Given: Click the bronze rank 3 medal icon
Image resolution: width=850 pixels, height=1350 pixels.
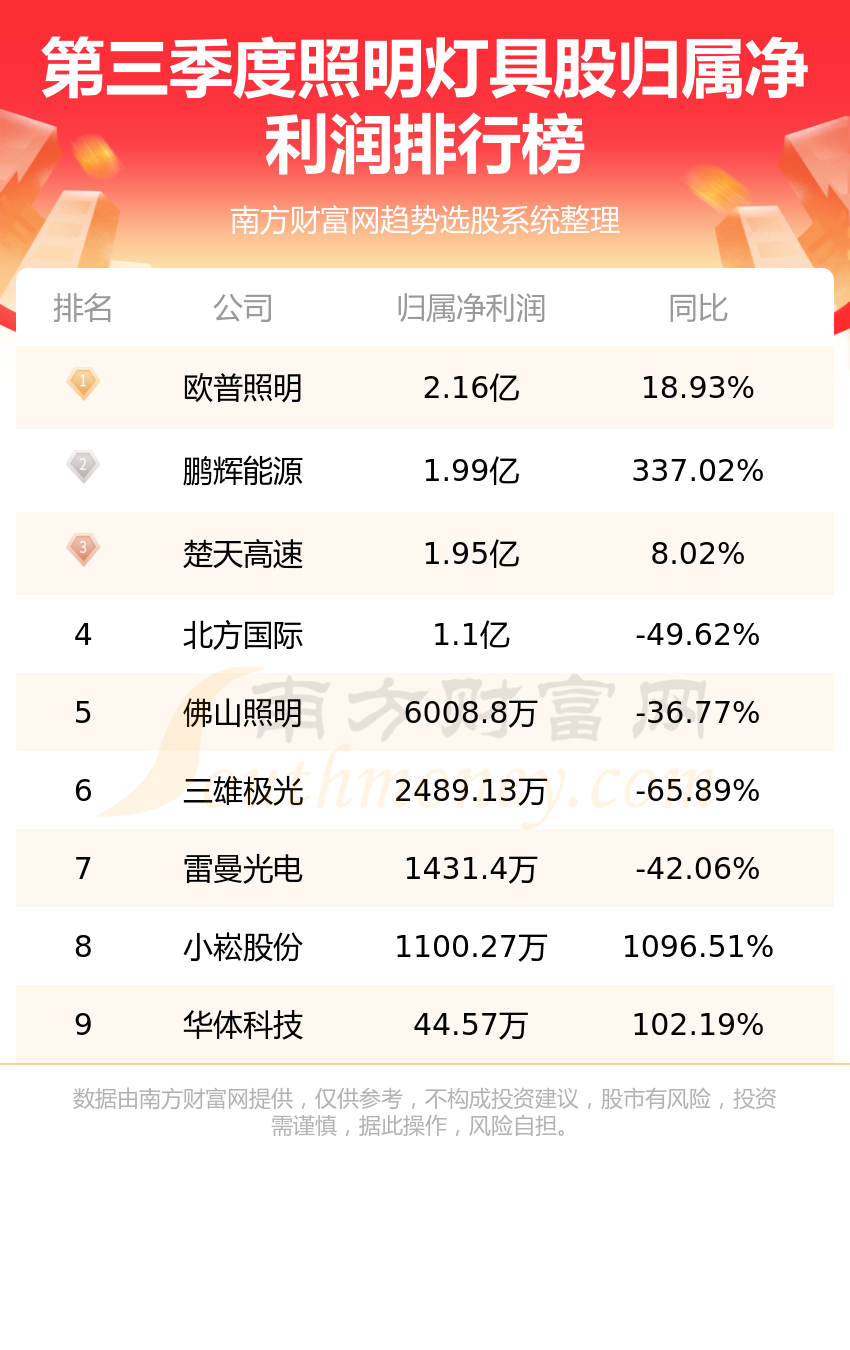Looking at the screenshot, I should click(x=83, y=550).
